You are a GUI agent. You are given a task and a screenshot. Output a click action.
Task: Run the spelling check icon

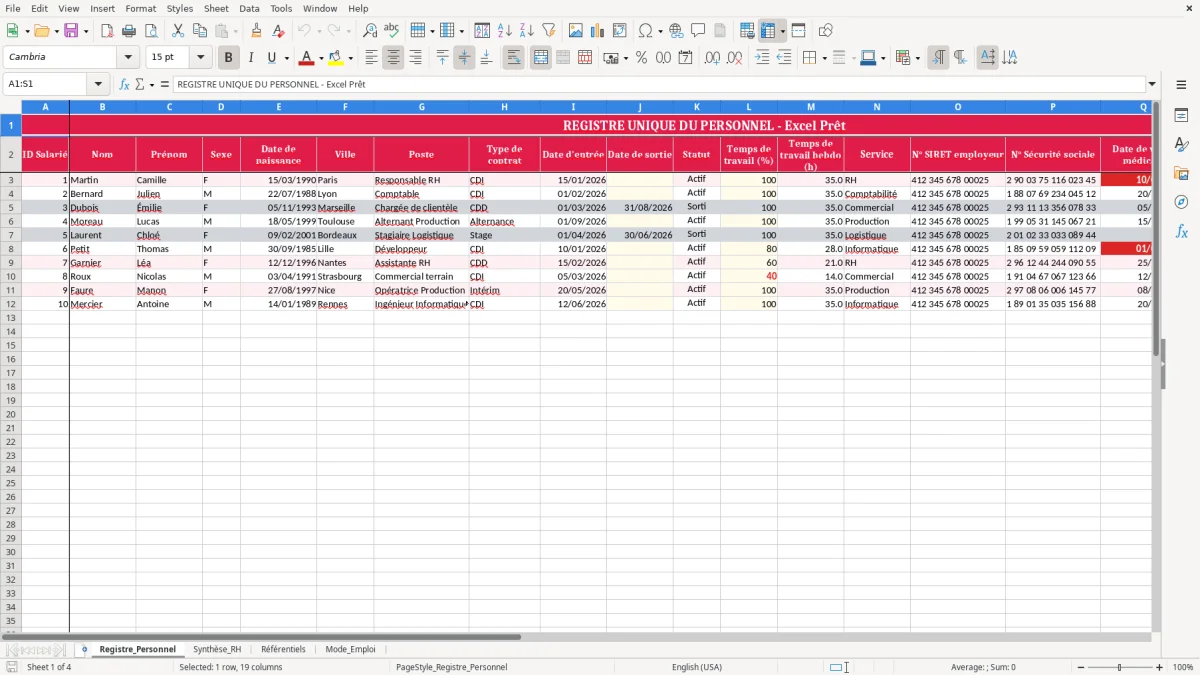point(392,31)
